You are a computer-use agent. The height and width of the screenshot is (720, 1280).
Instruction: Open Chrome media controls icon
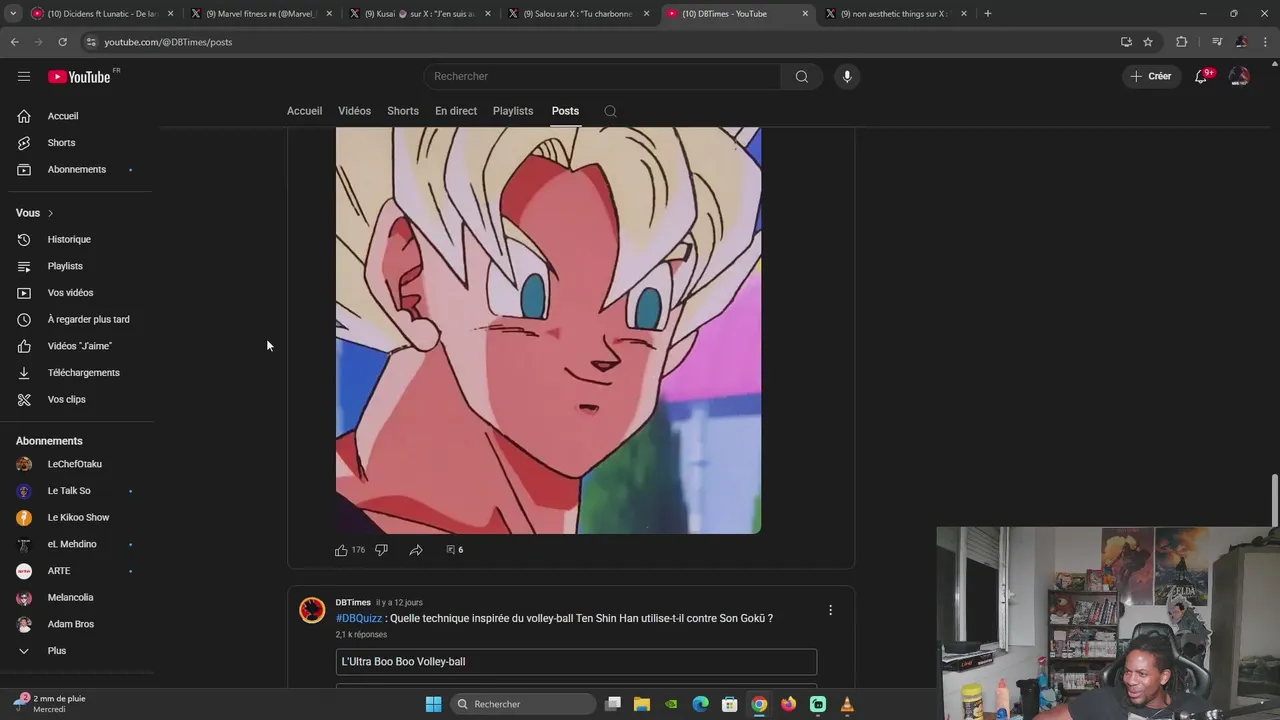click(x=1217, y=42)
